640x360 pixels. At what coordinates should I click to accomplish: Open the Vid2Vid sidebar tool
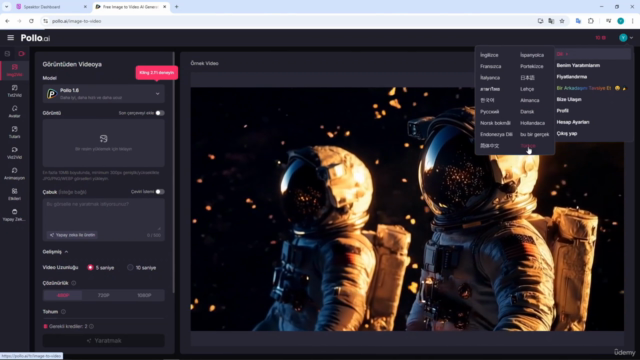[x=14, y=153]
